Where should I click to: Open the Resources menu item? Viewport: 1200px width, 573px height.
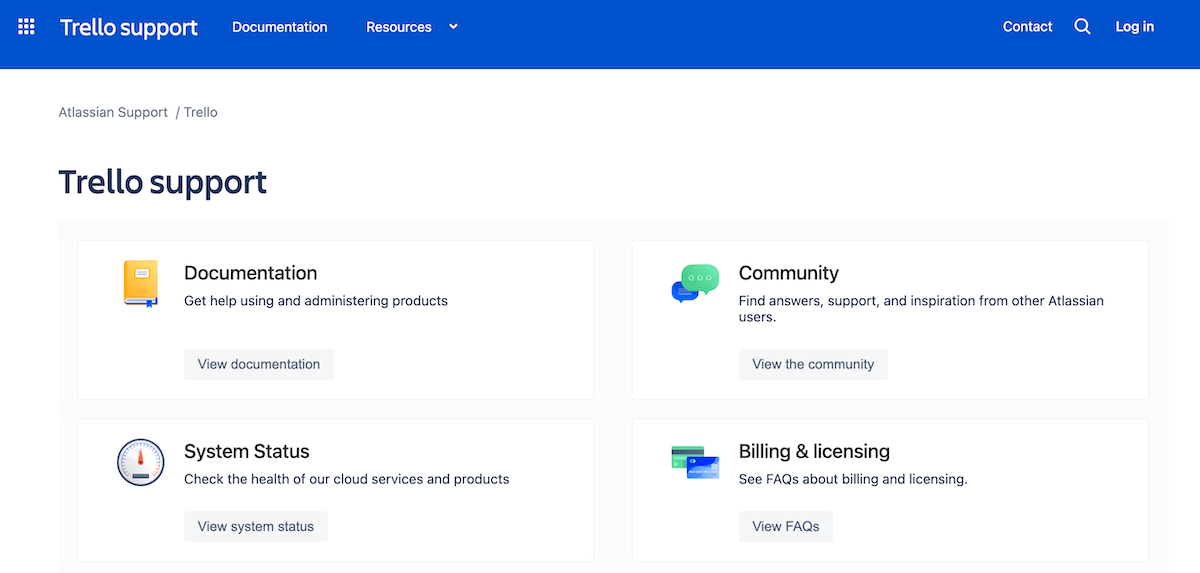point(399,27)
